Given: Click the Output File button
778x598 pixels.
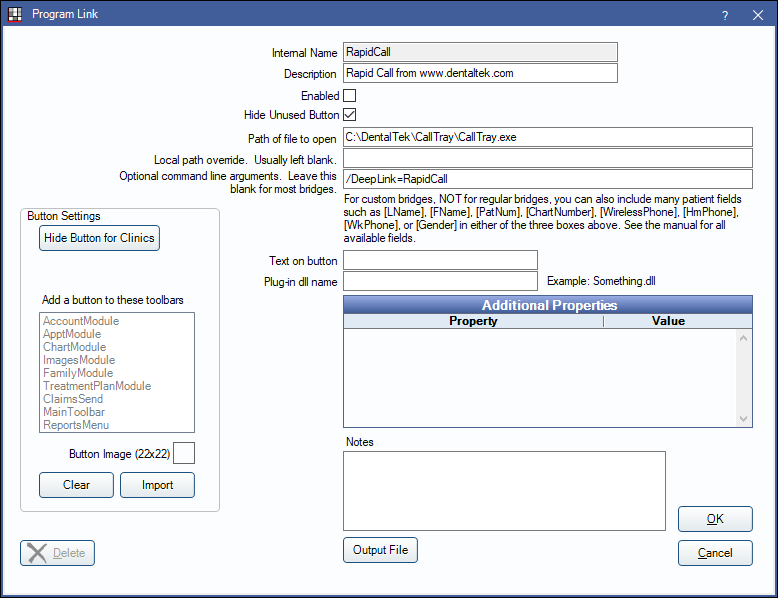Looking at the screenshot, I should tap(380, 550).
